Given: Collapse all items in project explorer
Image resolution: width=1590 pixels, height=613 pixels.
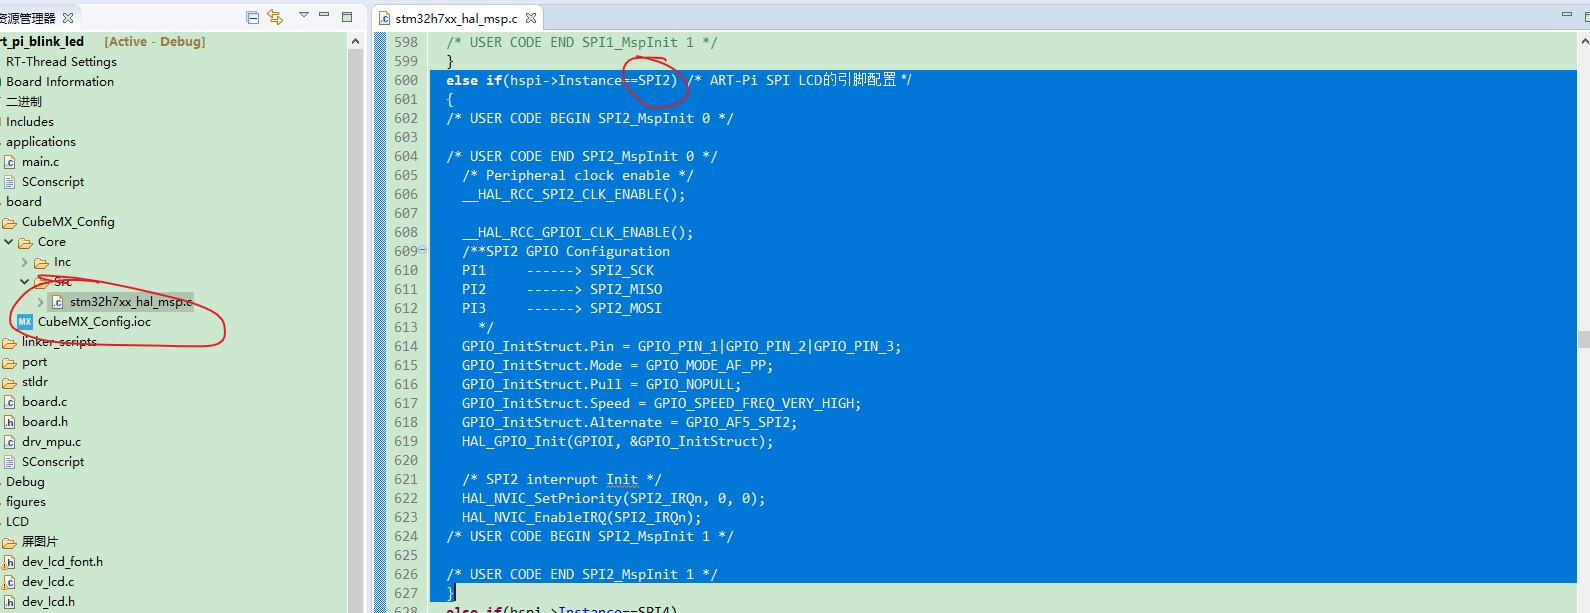Looking at the screenshot, I should [x=252, y=17].
